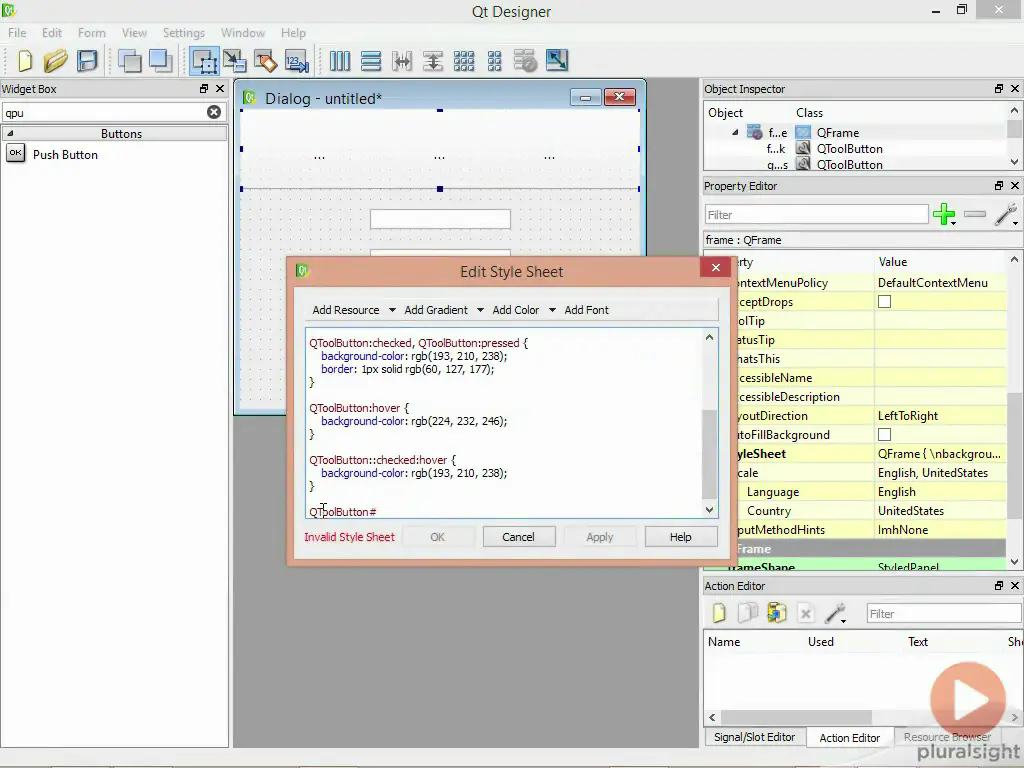This screenshot has width=1024, height=768.
Task: Click the Property Editor filter field
Action: (816, 214)
